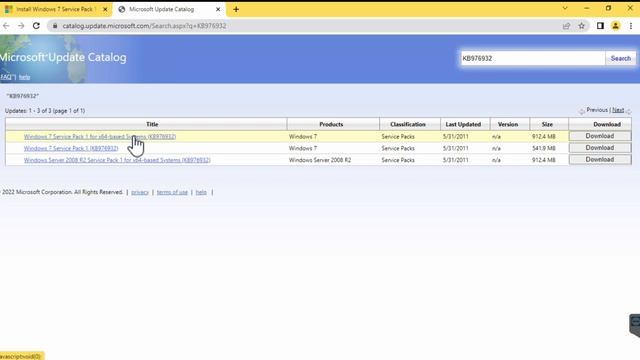
Task: Sort by the Last Updated column header
Action: (463, 124)
